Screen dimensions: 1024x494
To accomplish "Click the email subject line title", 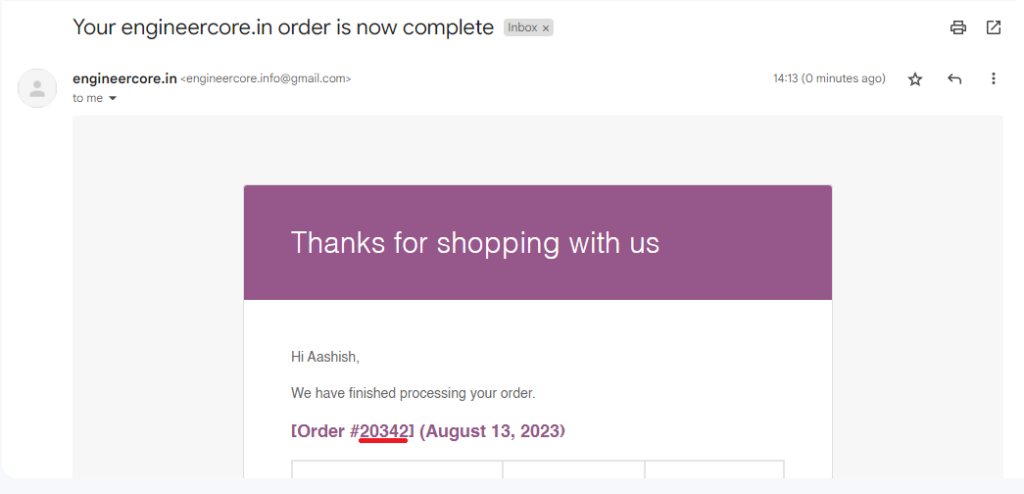I will click(x=283, y=27).
